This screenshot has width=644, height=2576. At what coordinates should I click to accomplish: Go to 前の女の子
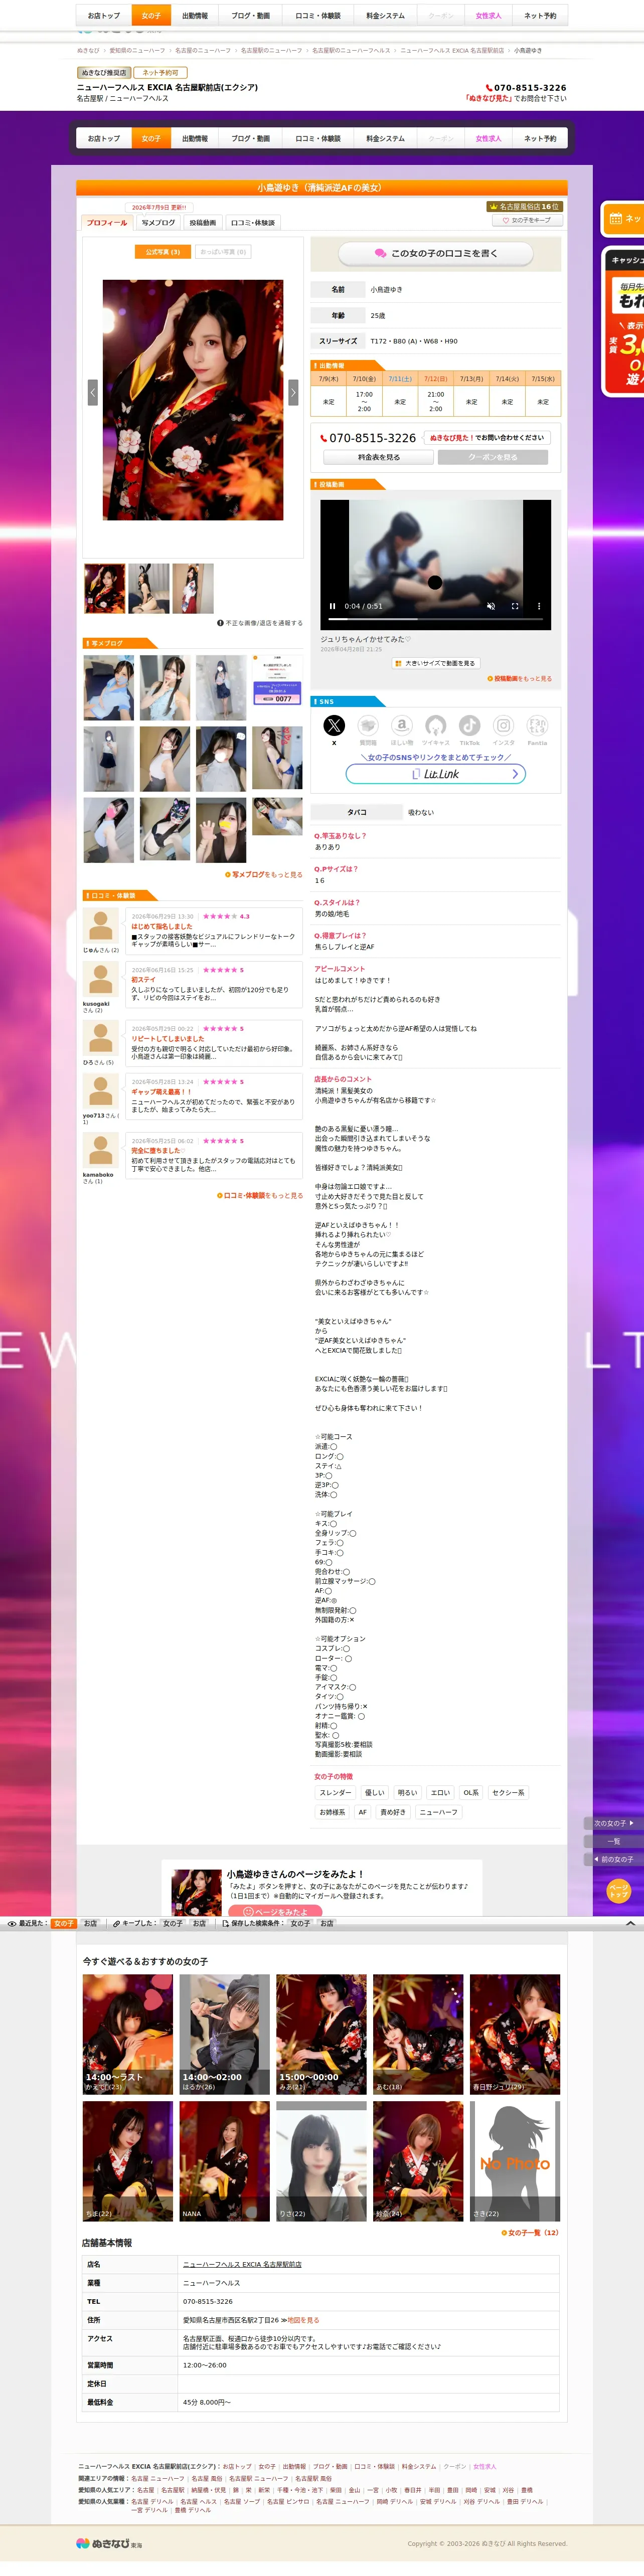(x=613, y=1859)
